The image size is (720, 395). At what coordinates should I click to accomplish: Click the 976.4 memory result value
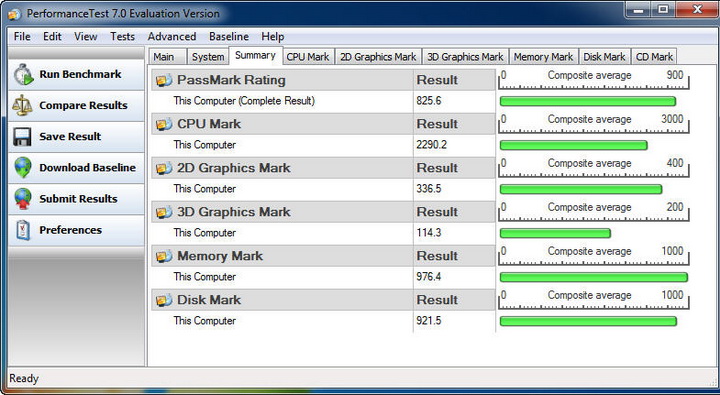tap(429, 276)
